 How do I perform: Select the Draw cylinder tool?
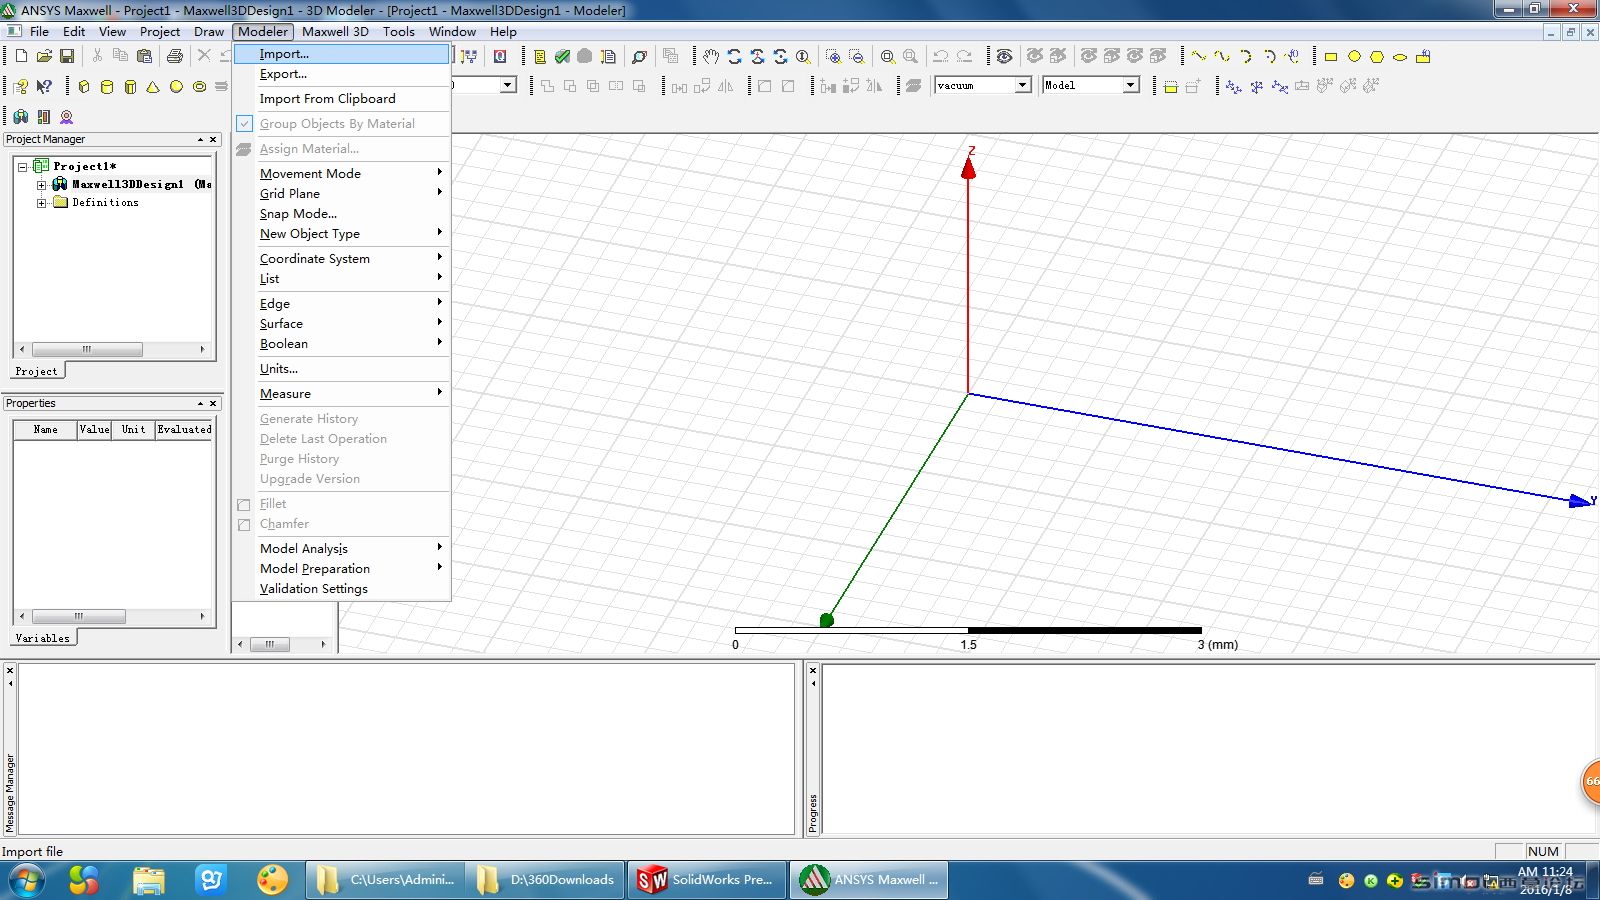107,87
